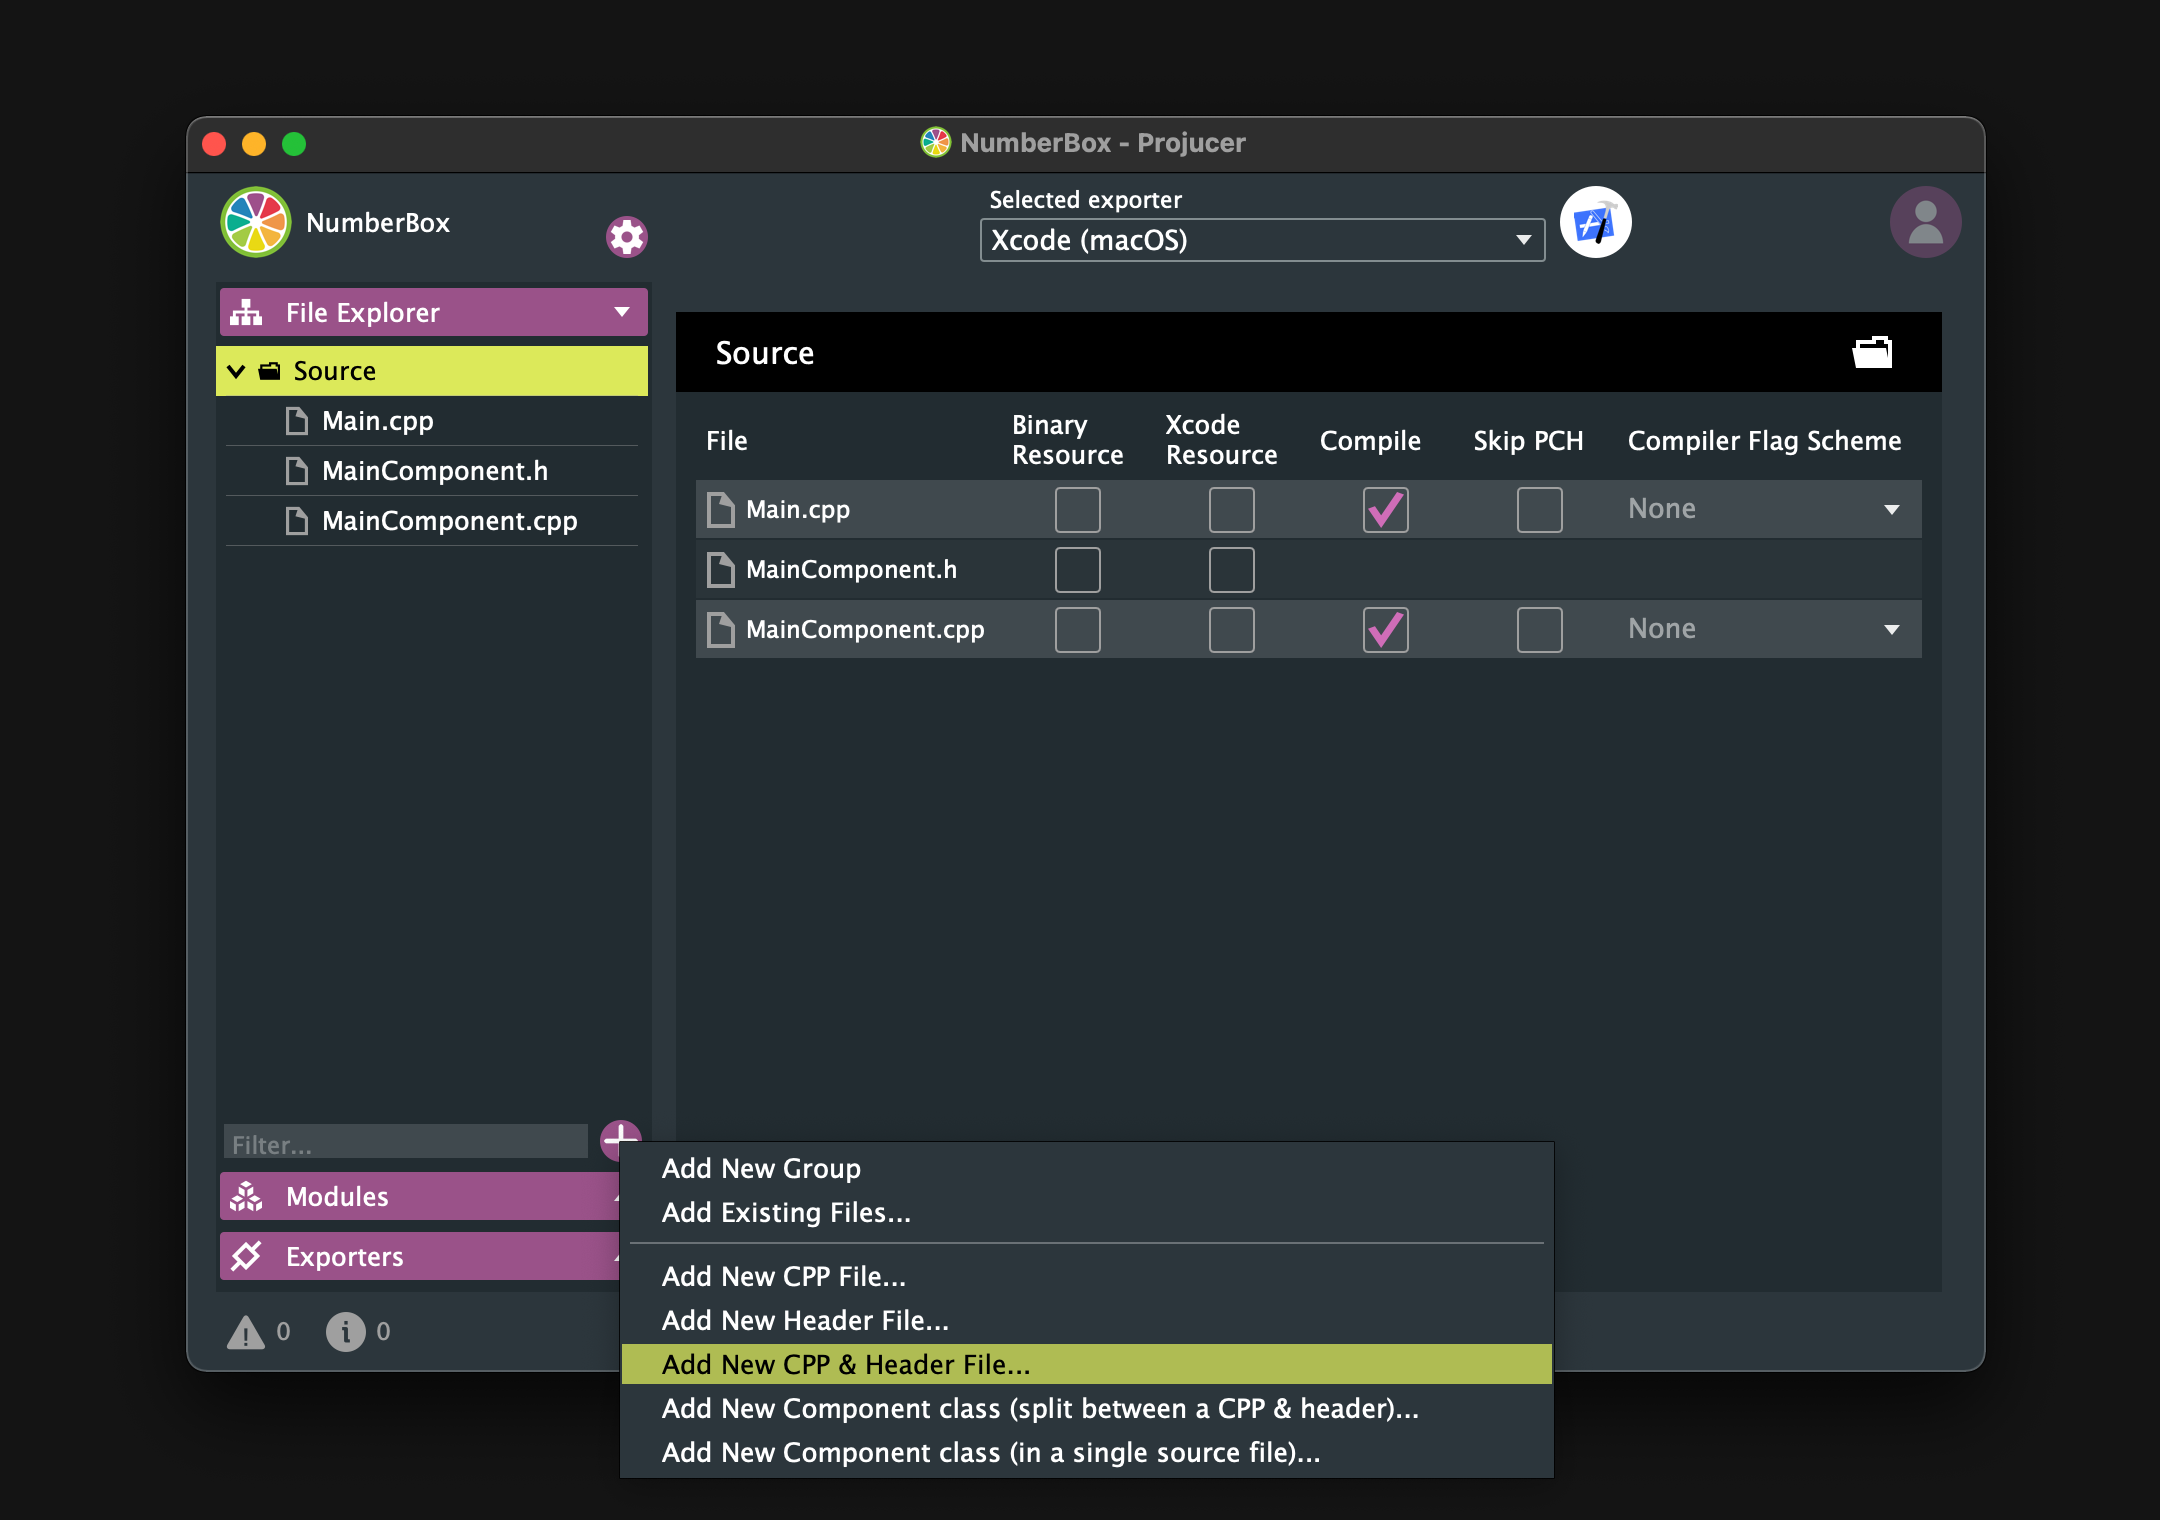Image resolution: width=2160 pixels, height=1520 pixels.
Task: Toggle Xcode Resource for MainComponent.h
Action: click(1232, 570)
